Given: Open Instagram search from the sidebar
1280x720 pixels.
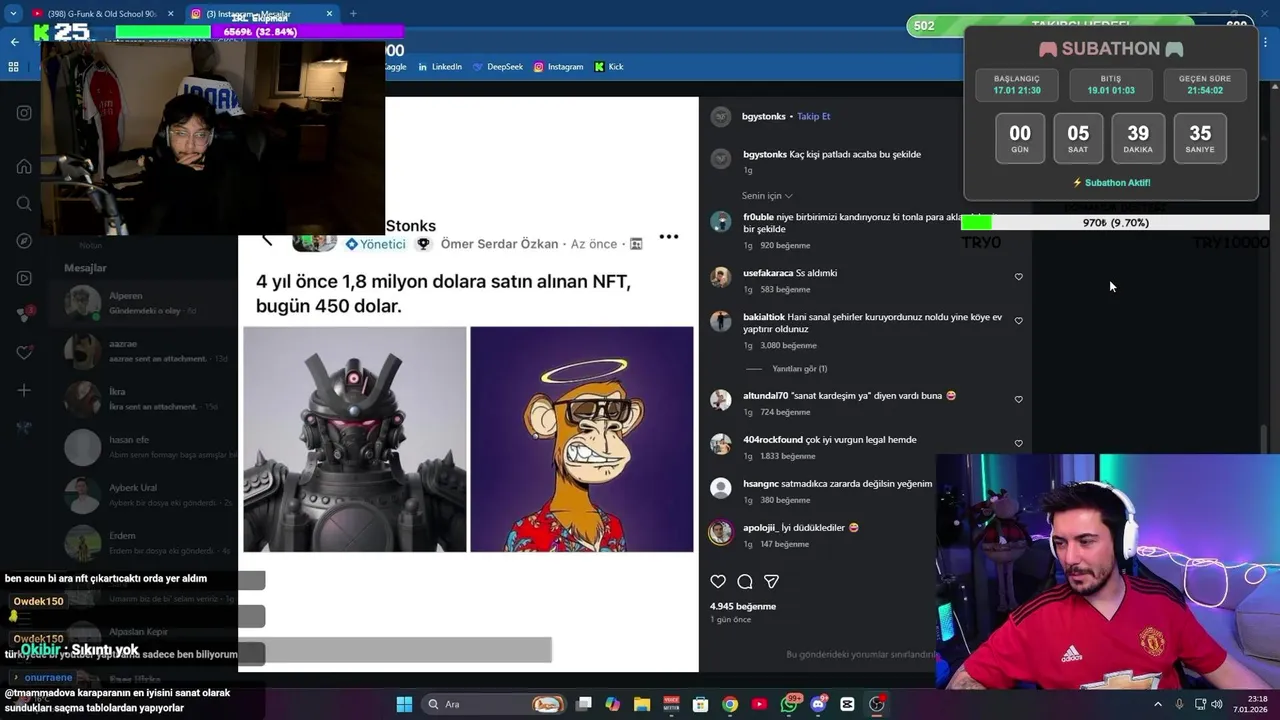Looking at the screenshot, I should point(24,204).
